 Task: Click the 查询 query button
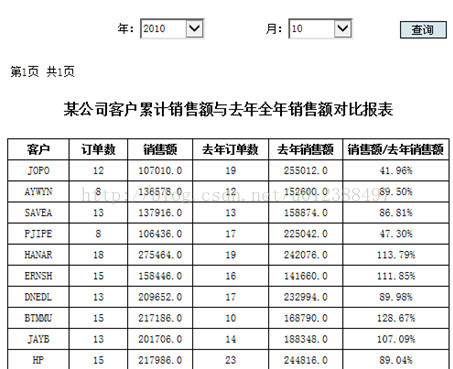tap(423, 30)
